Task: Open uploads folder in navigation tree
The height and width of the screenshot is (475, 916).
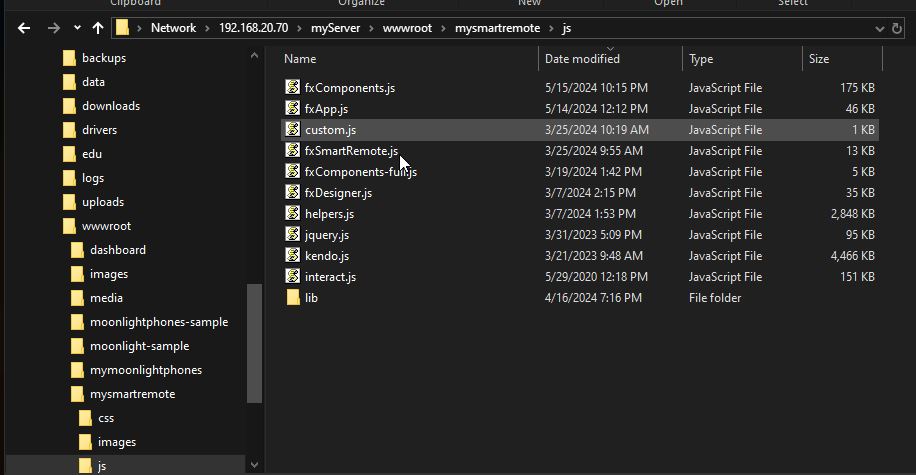Action: point(103,202)
